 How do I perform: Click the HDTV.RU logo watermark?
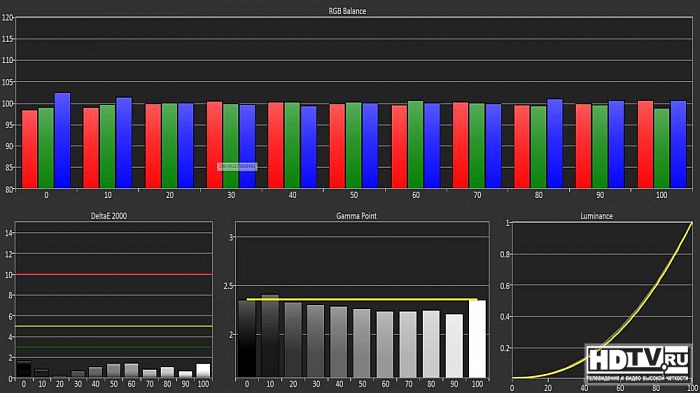638,364
